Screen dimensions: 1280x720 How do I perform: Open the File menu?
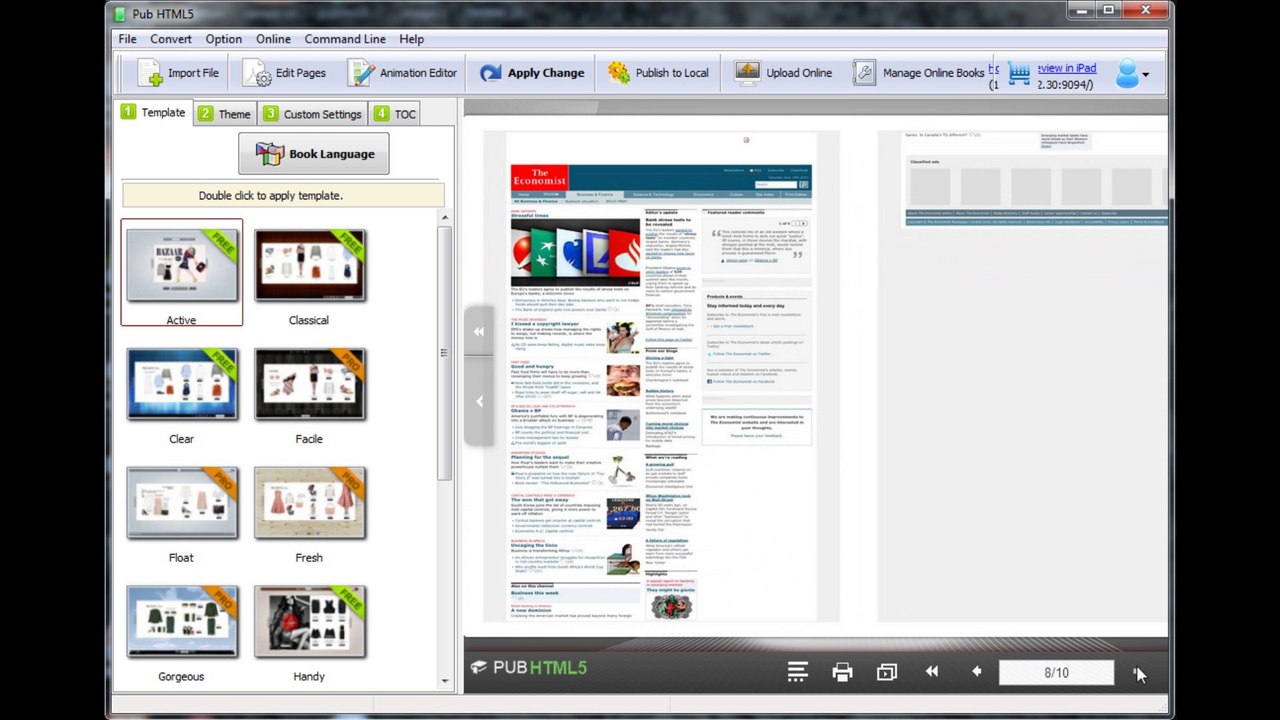click(127, 39)
